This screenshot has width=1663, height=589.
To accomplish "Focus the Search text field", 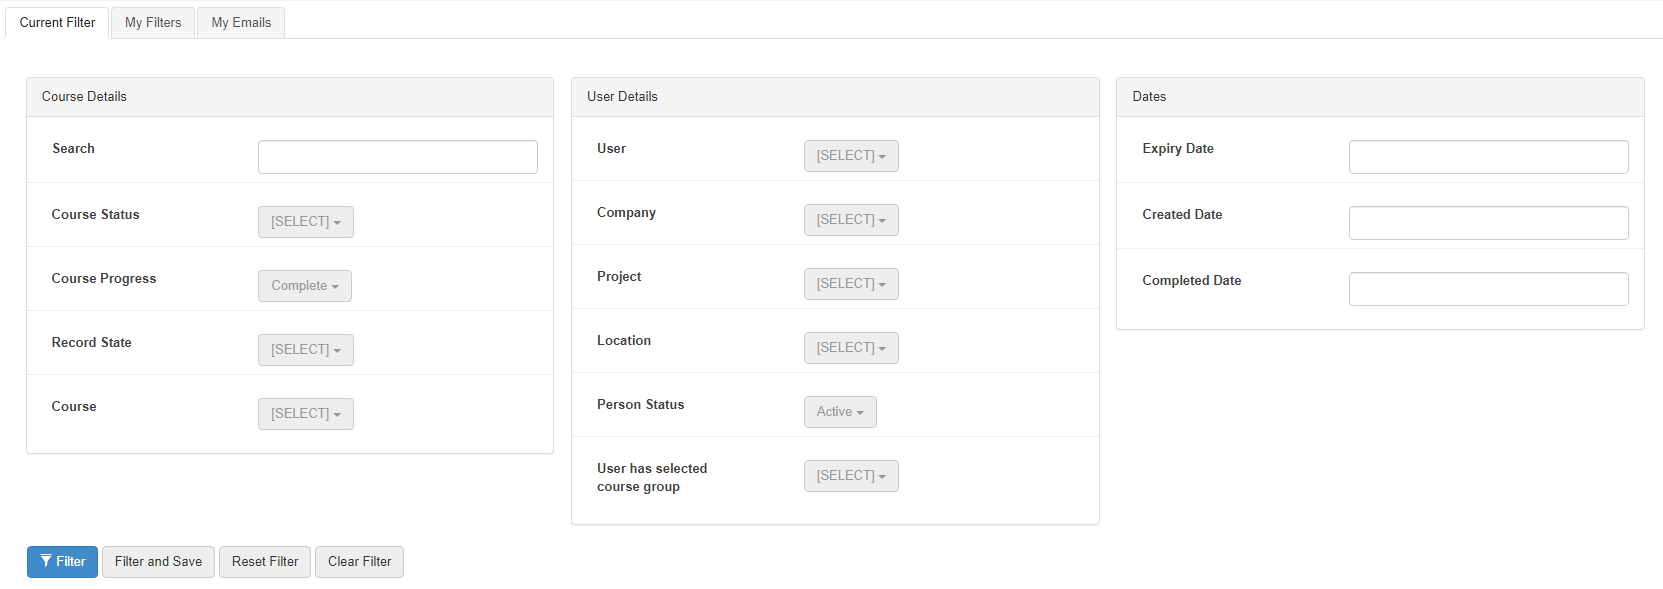I will (397, 157).
